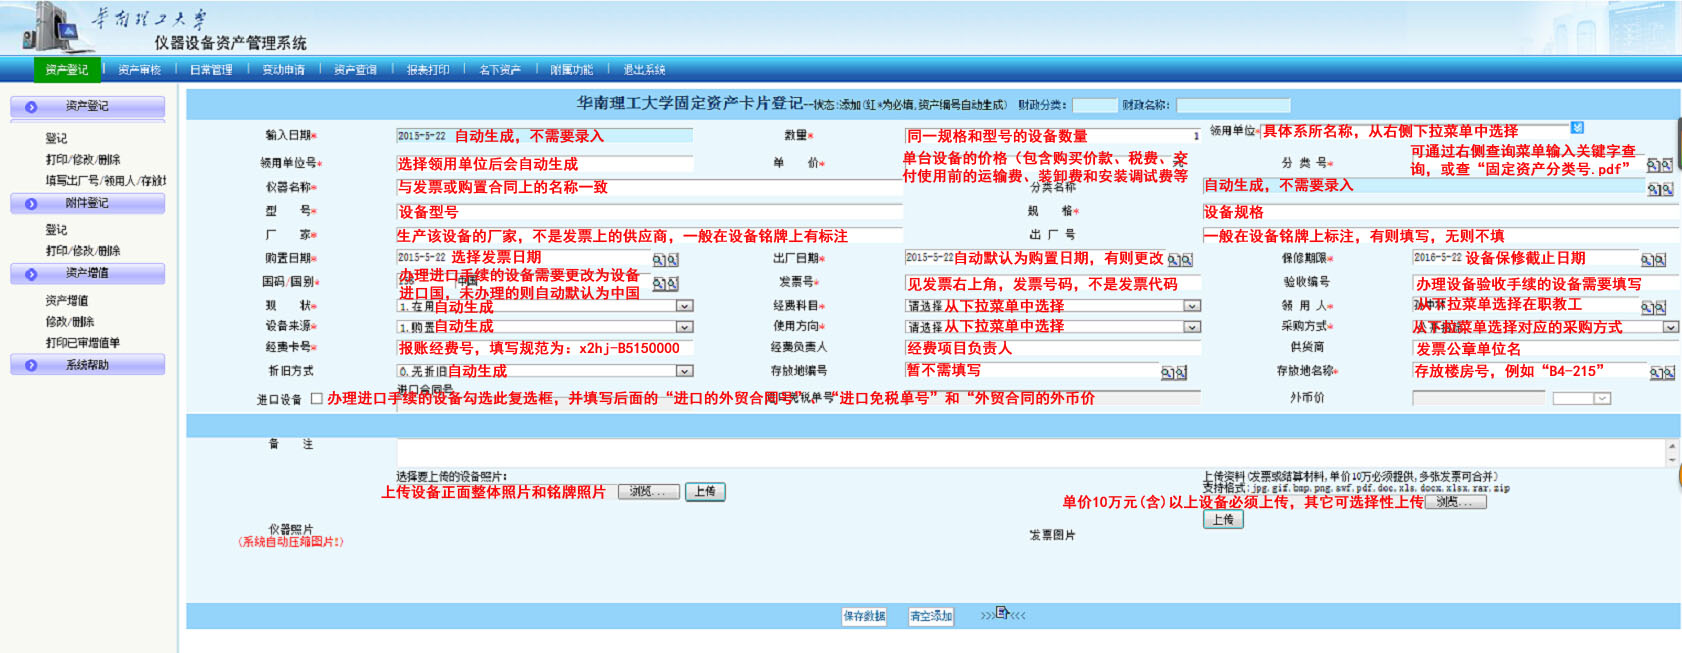Click blue double-arrow icon beside 领用单位
Viewport: 1682px width, 653px height.
pos(1577,128)
